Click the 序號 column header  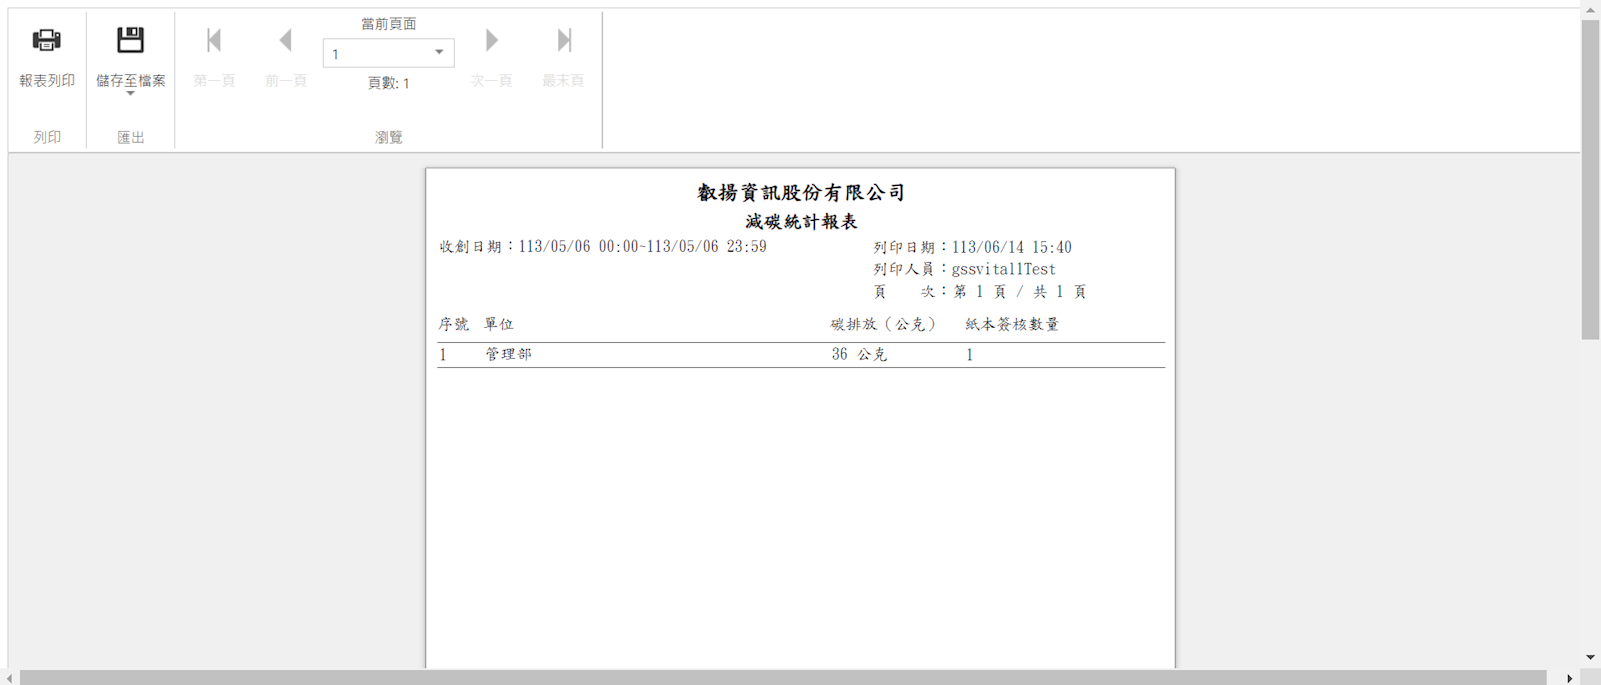(x=453, y=324)
